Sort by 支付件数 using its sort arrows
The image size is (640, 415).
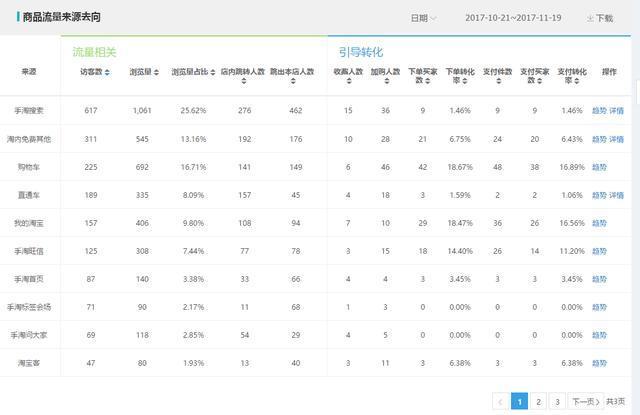coord(498,81)
